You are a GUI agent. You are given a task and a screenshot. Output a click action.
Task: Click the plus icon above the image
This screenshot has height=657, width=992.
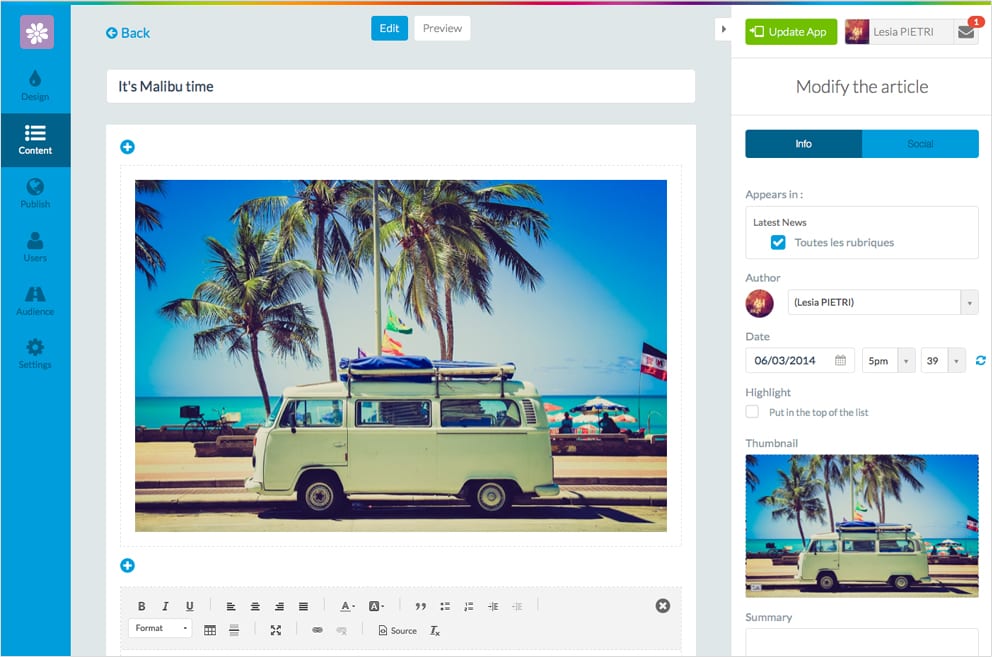pyautogui.click(x=127, y=147)
